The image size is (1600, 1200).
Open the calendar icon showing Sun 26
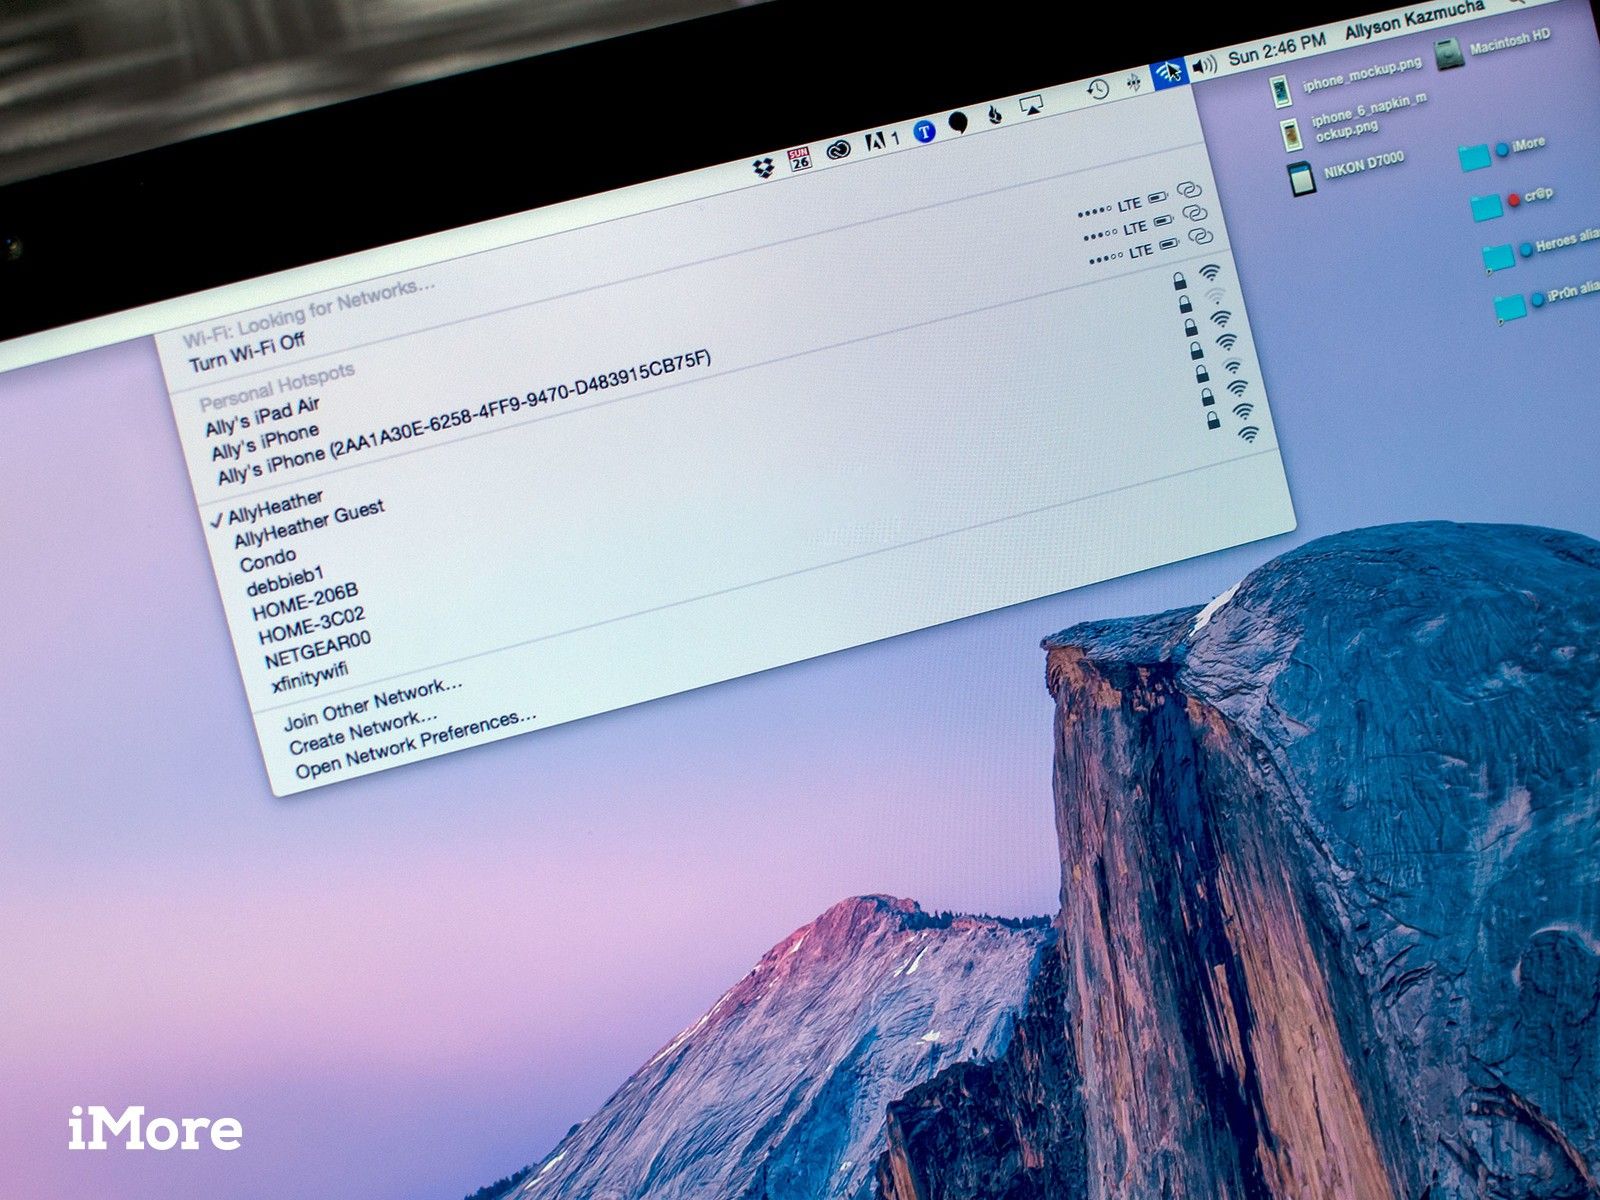tap(799, 158)
